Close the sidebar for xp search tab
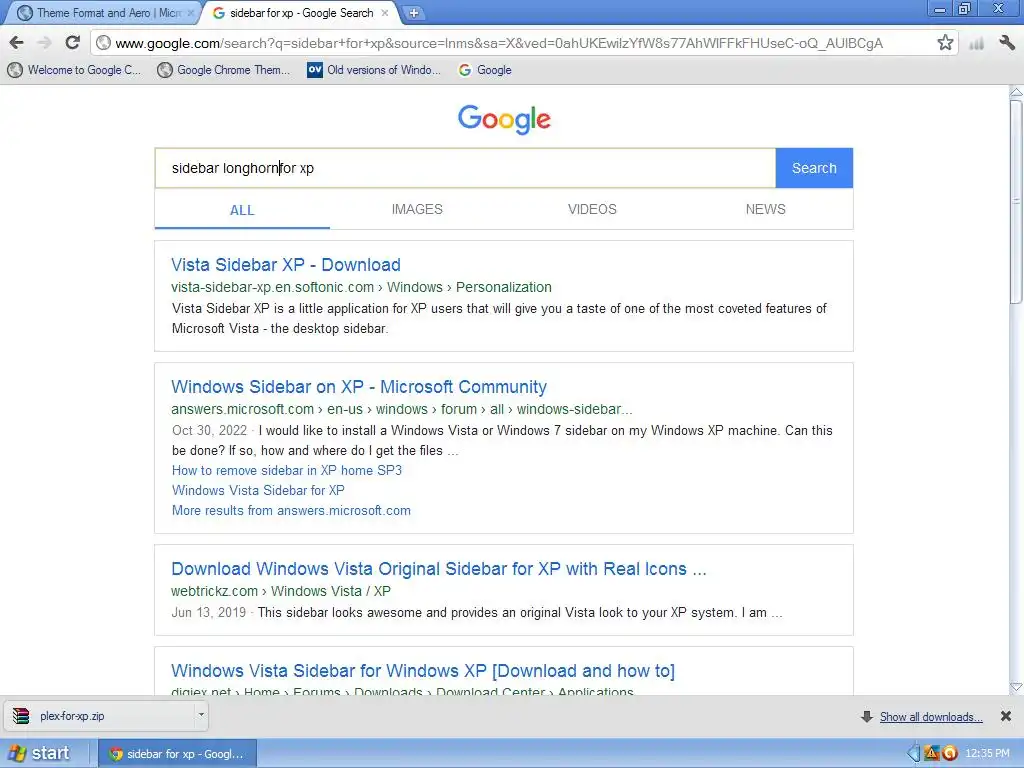 (x=385, y=12)
